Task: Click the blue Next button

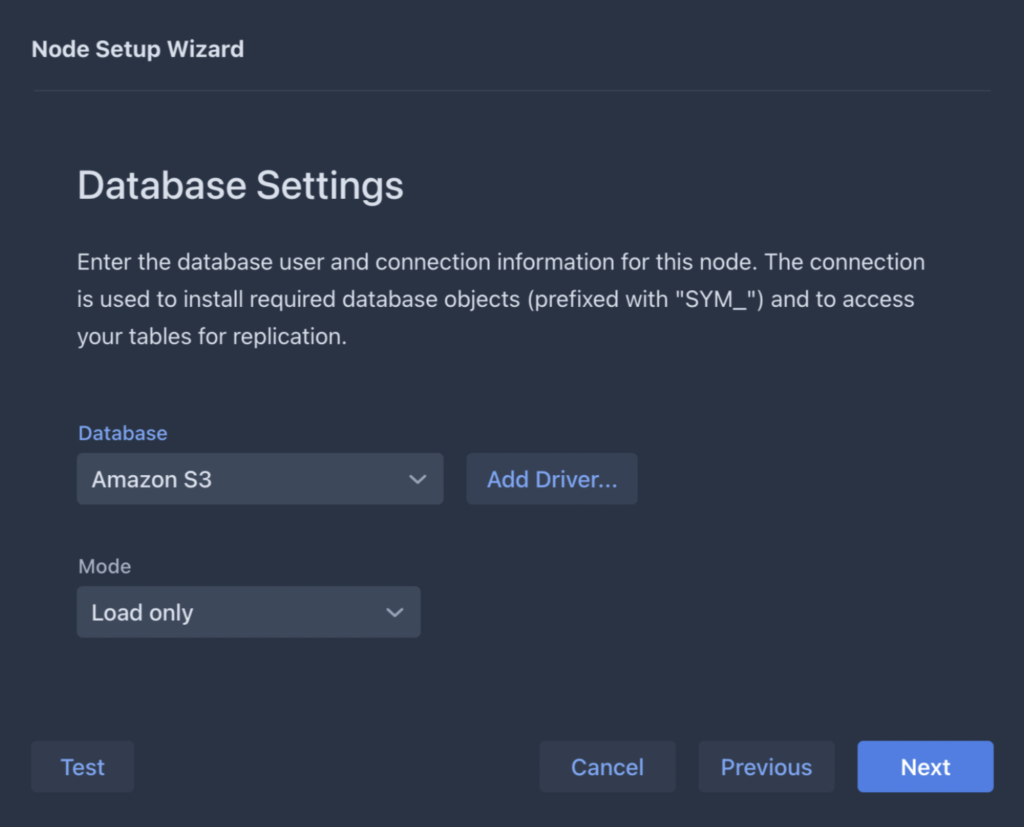Action: (x=925, y=766)
